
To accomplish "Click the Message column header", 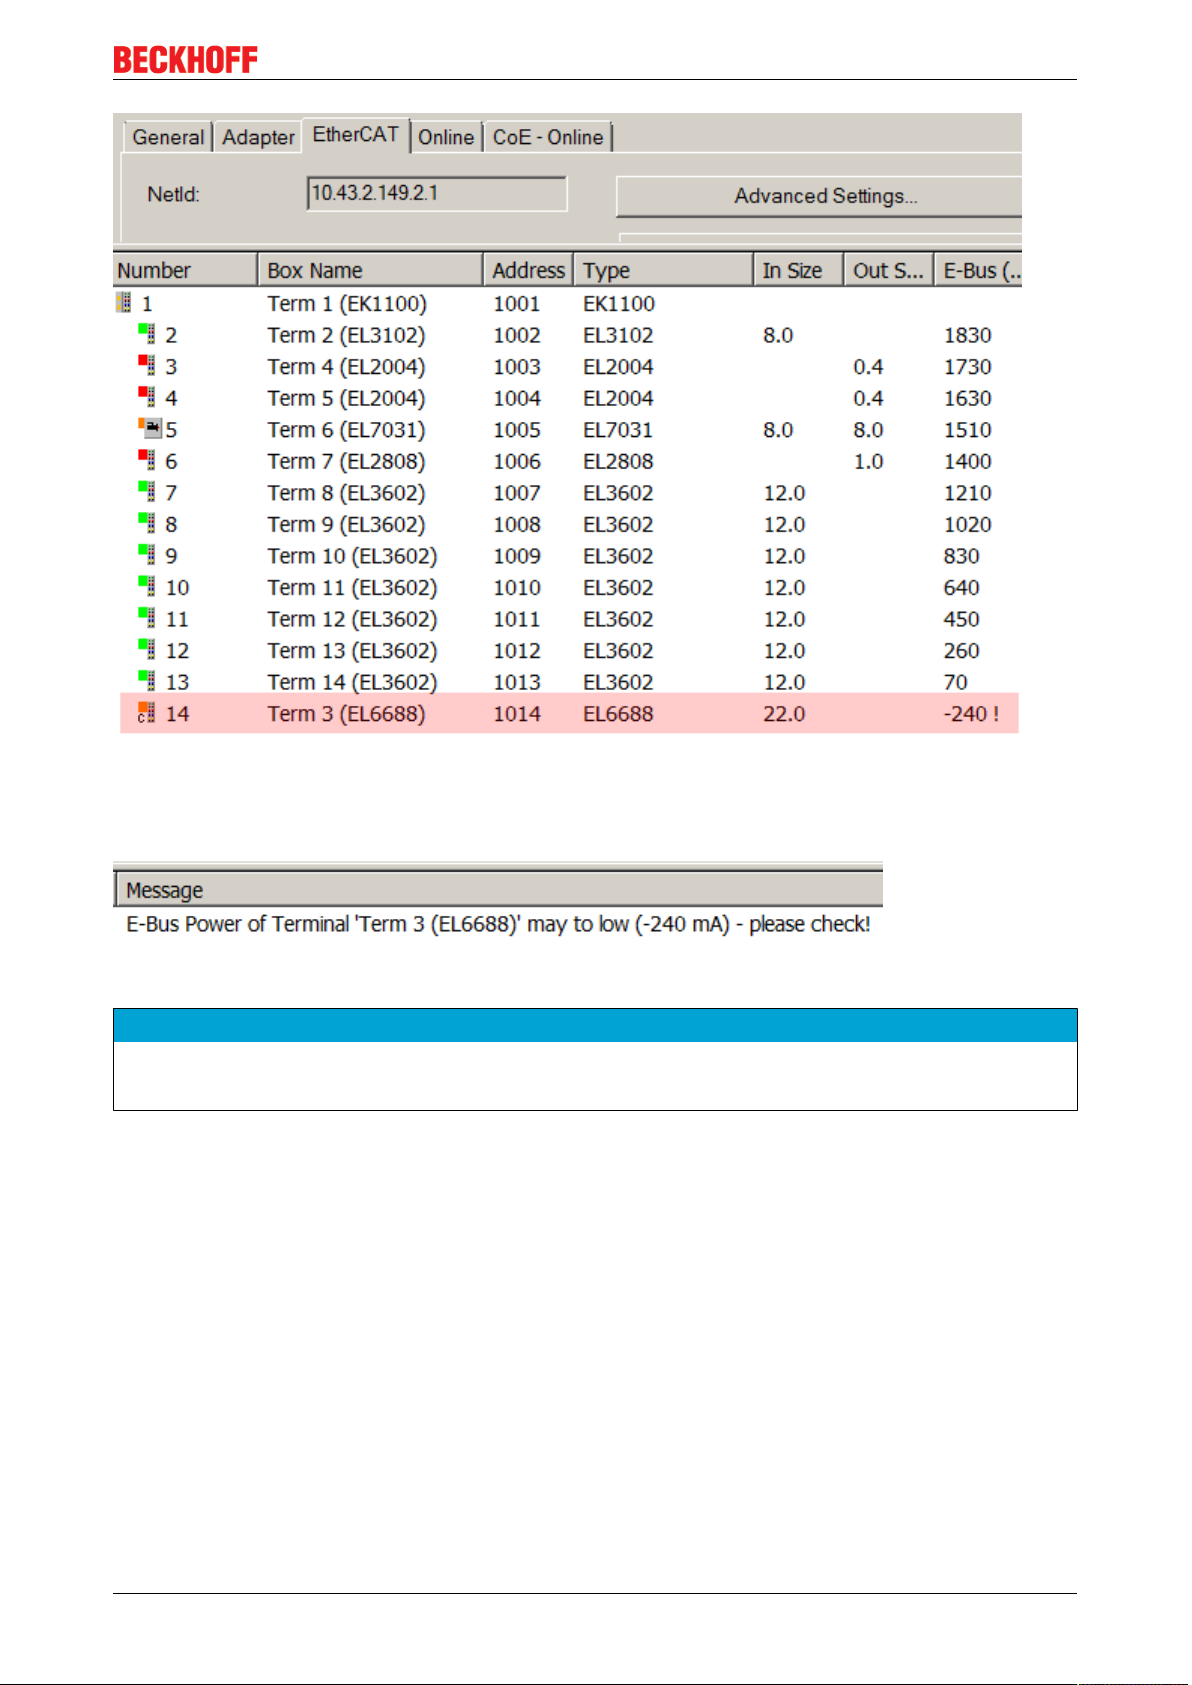I will (498, 890).
